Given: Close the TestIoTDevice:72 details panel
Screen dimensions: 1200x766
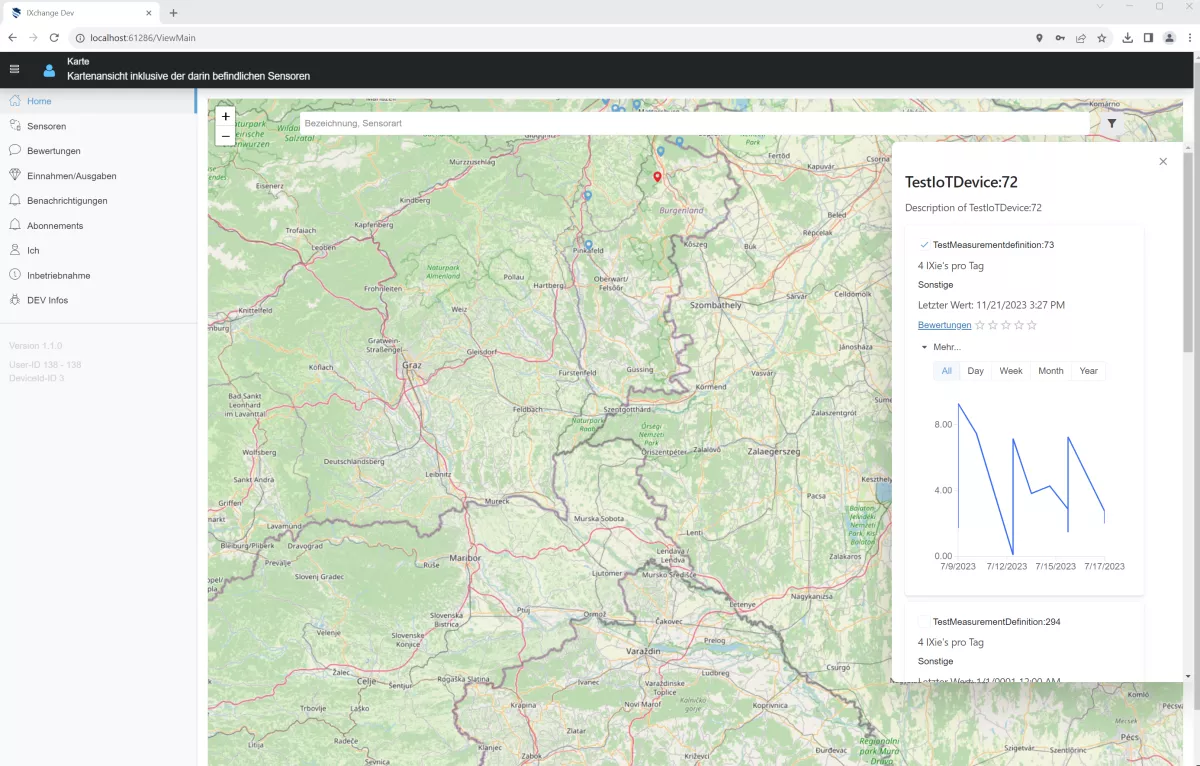Looking at the screenshot, I should [1162, 162].
